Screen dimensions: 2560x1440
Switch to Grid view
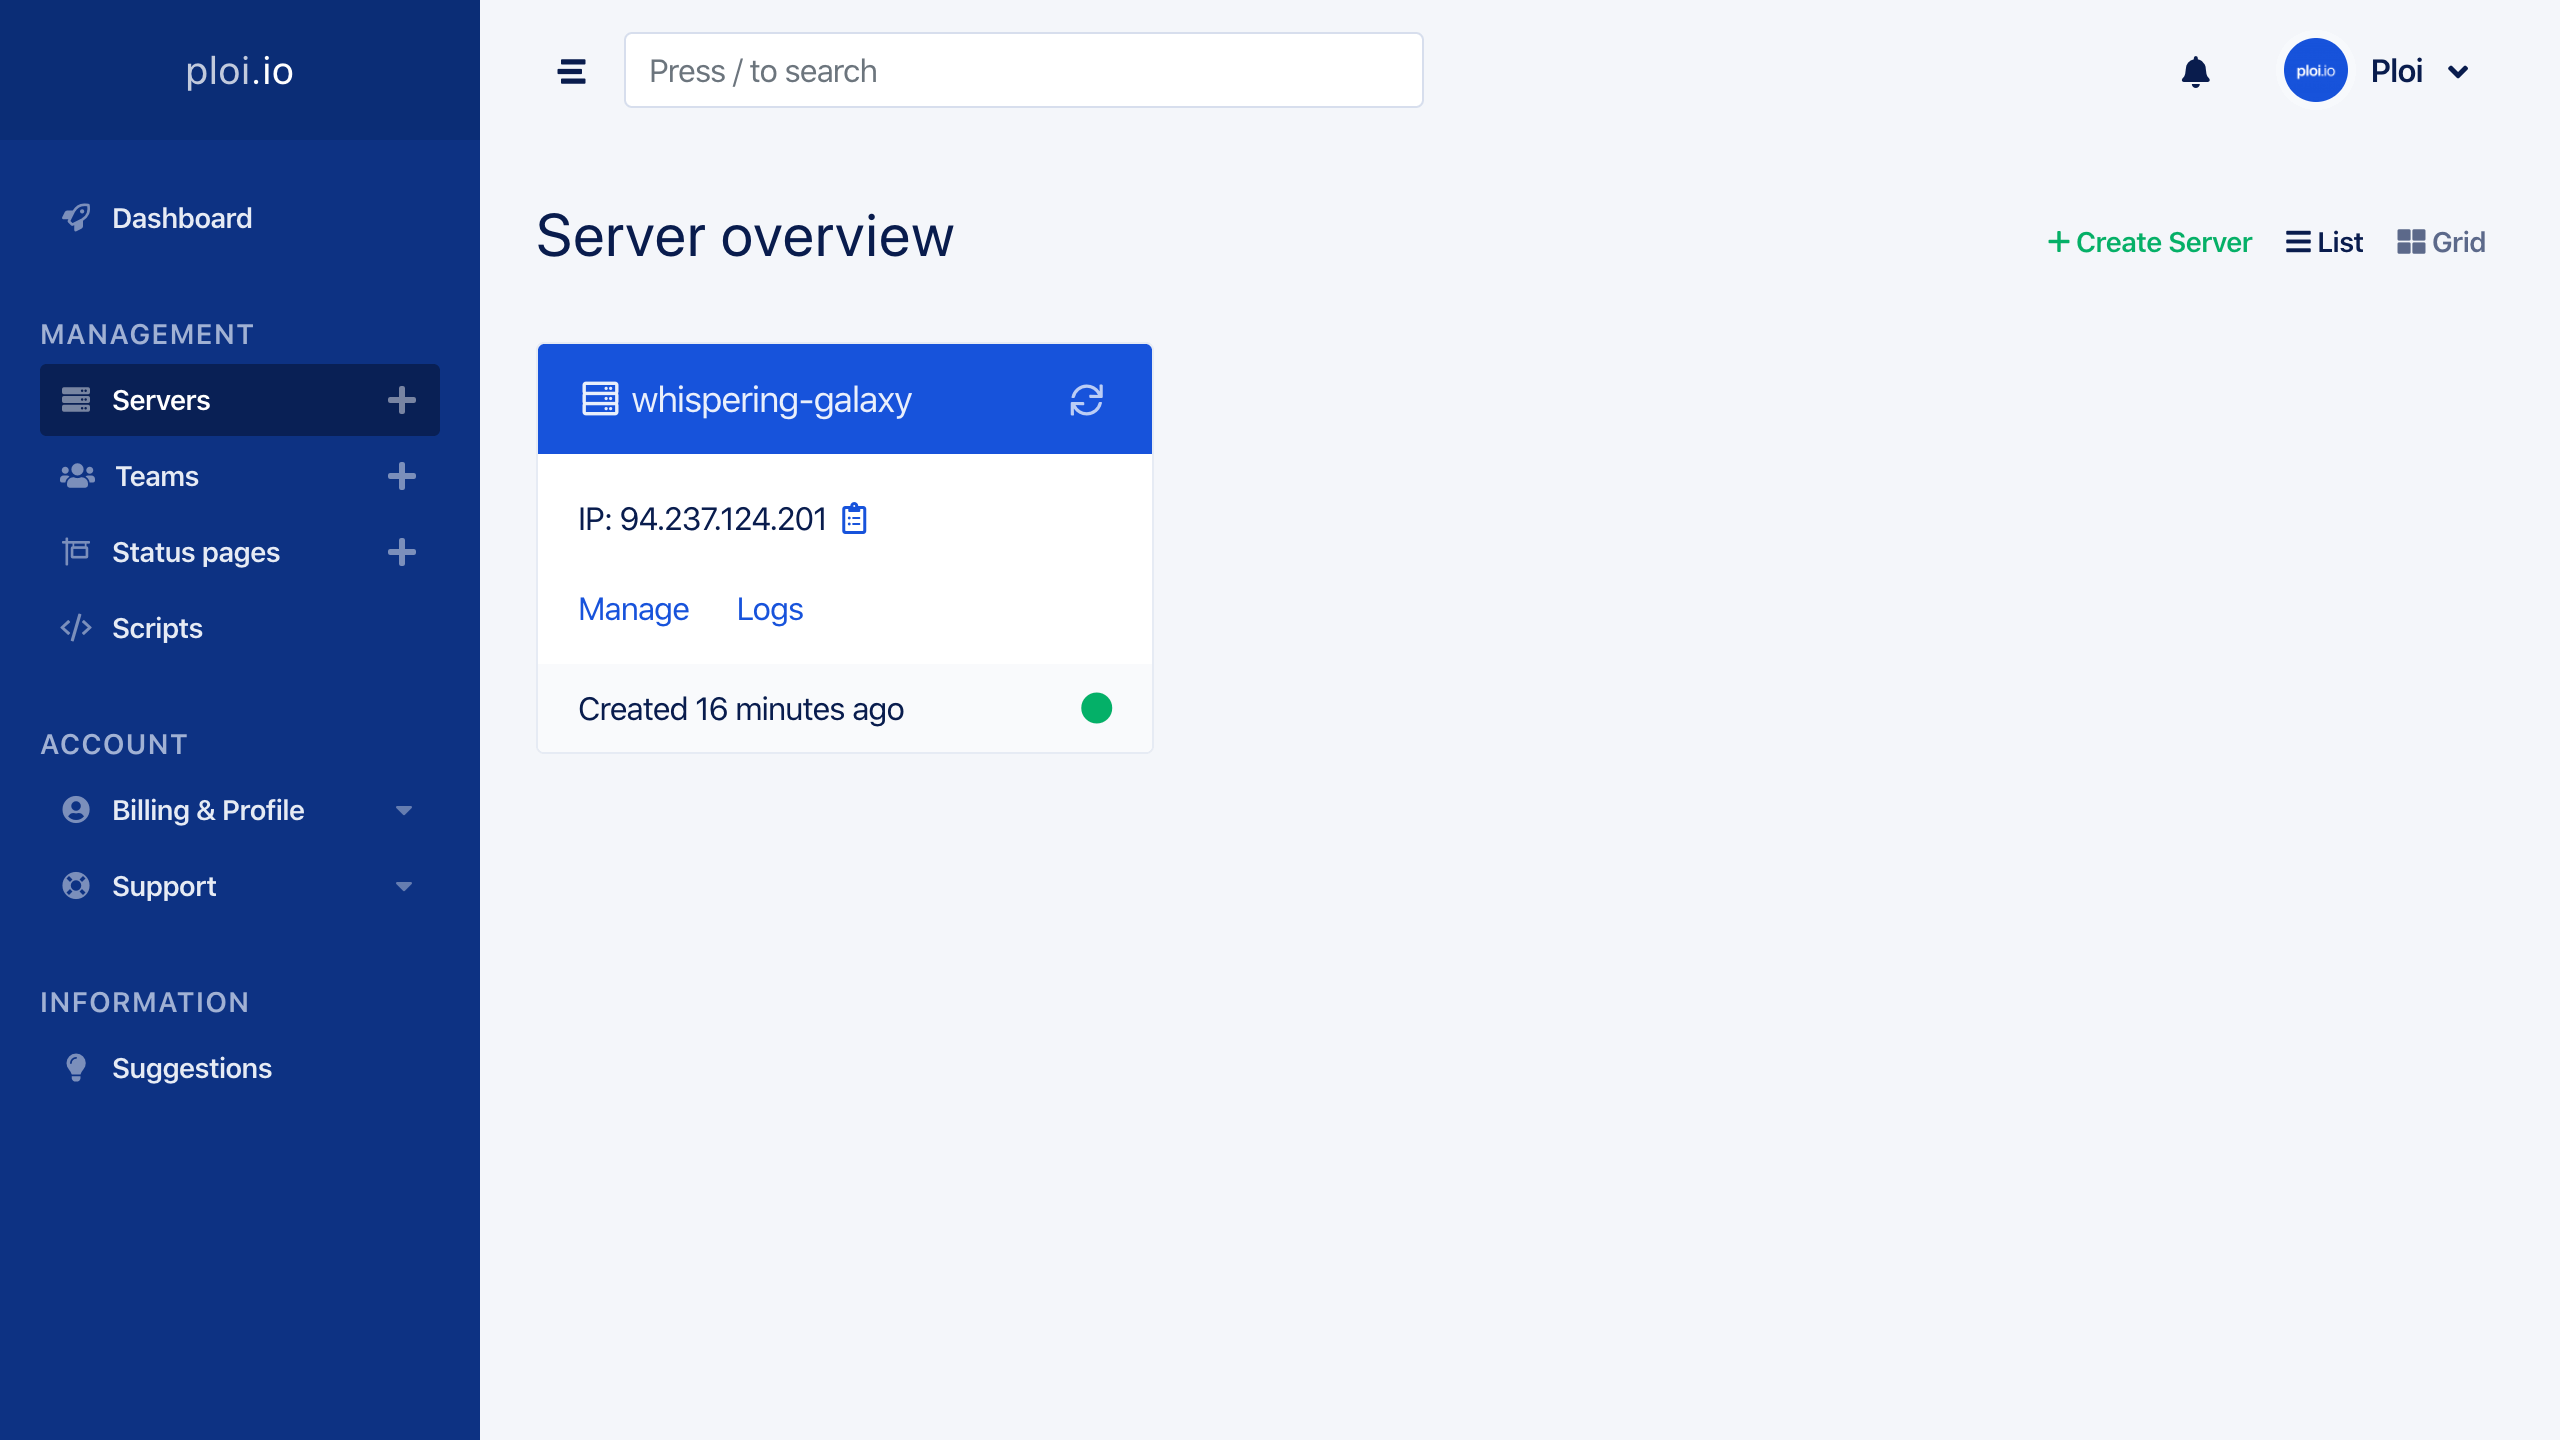click(x=2440, y=242)
